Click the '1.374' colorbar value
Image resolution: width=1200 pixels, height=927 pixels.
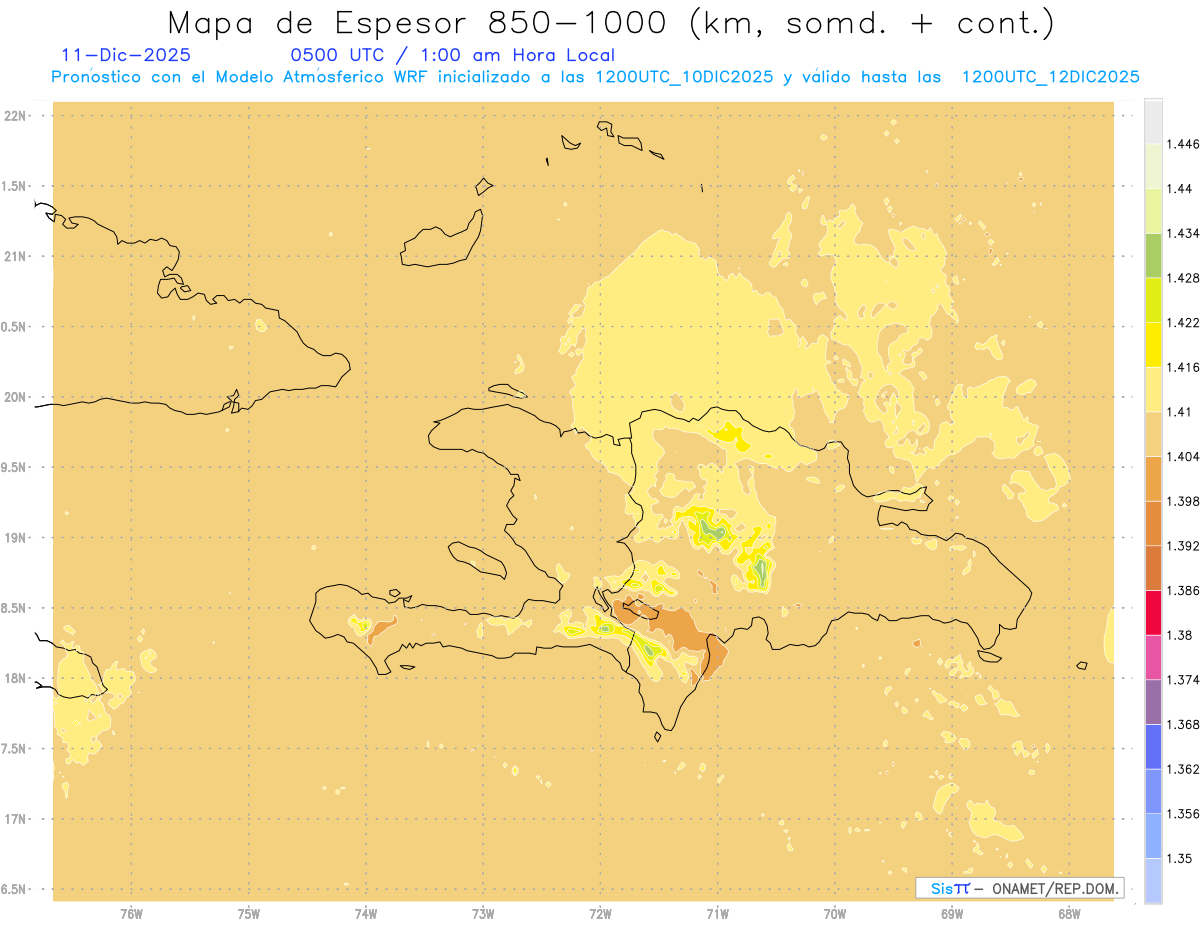(x=1184, y=680)
